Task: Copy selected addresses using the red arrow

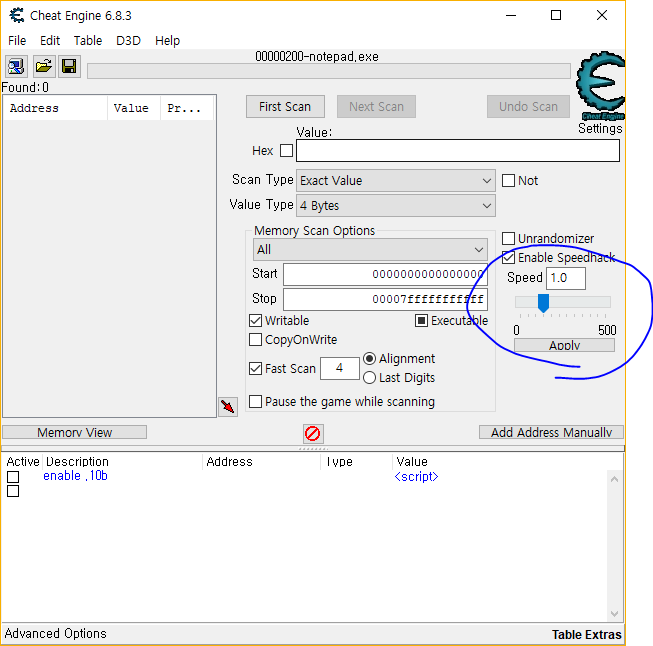Action: [228, 407]
